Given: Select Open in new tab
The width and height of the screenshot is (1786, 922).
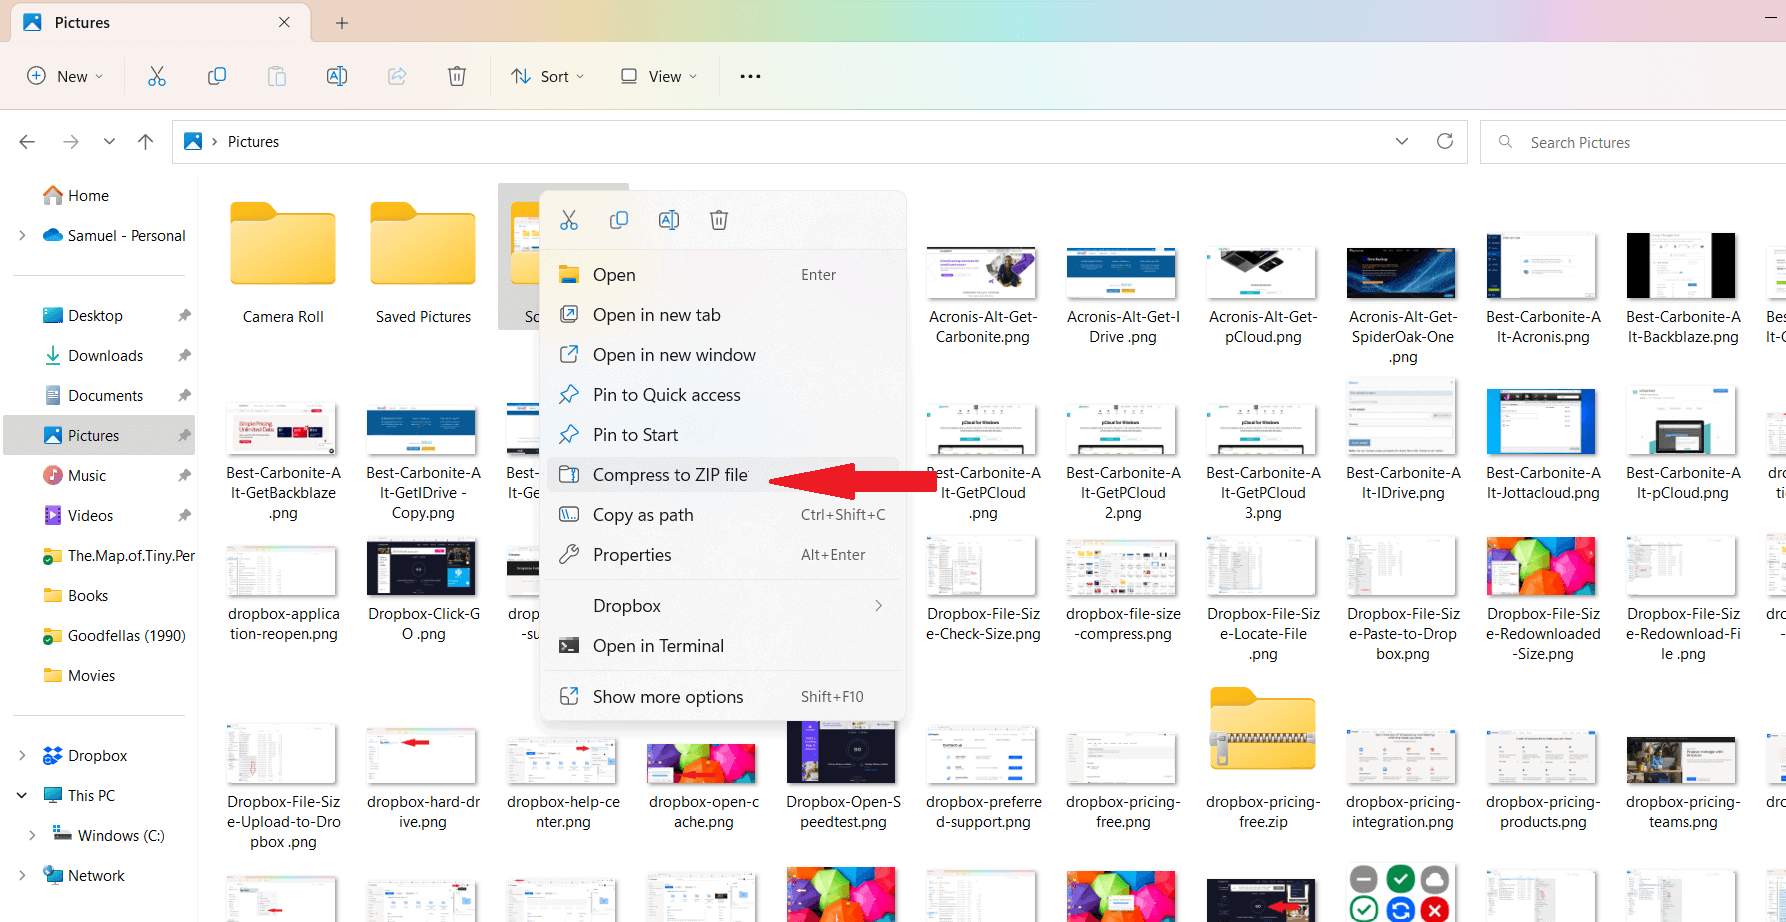Looking at the screenshot, I should pyautogui.click(x=657, y=314).
